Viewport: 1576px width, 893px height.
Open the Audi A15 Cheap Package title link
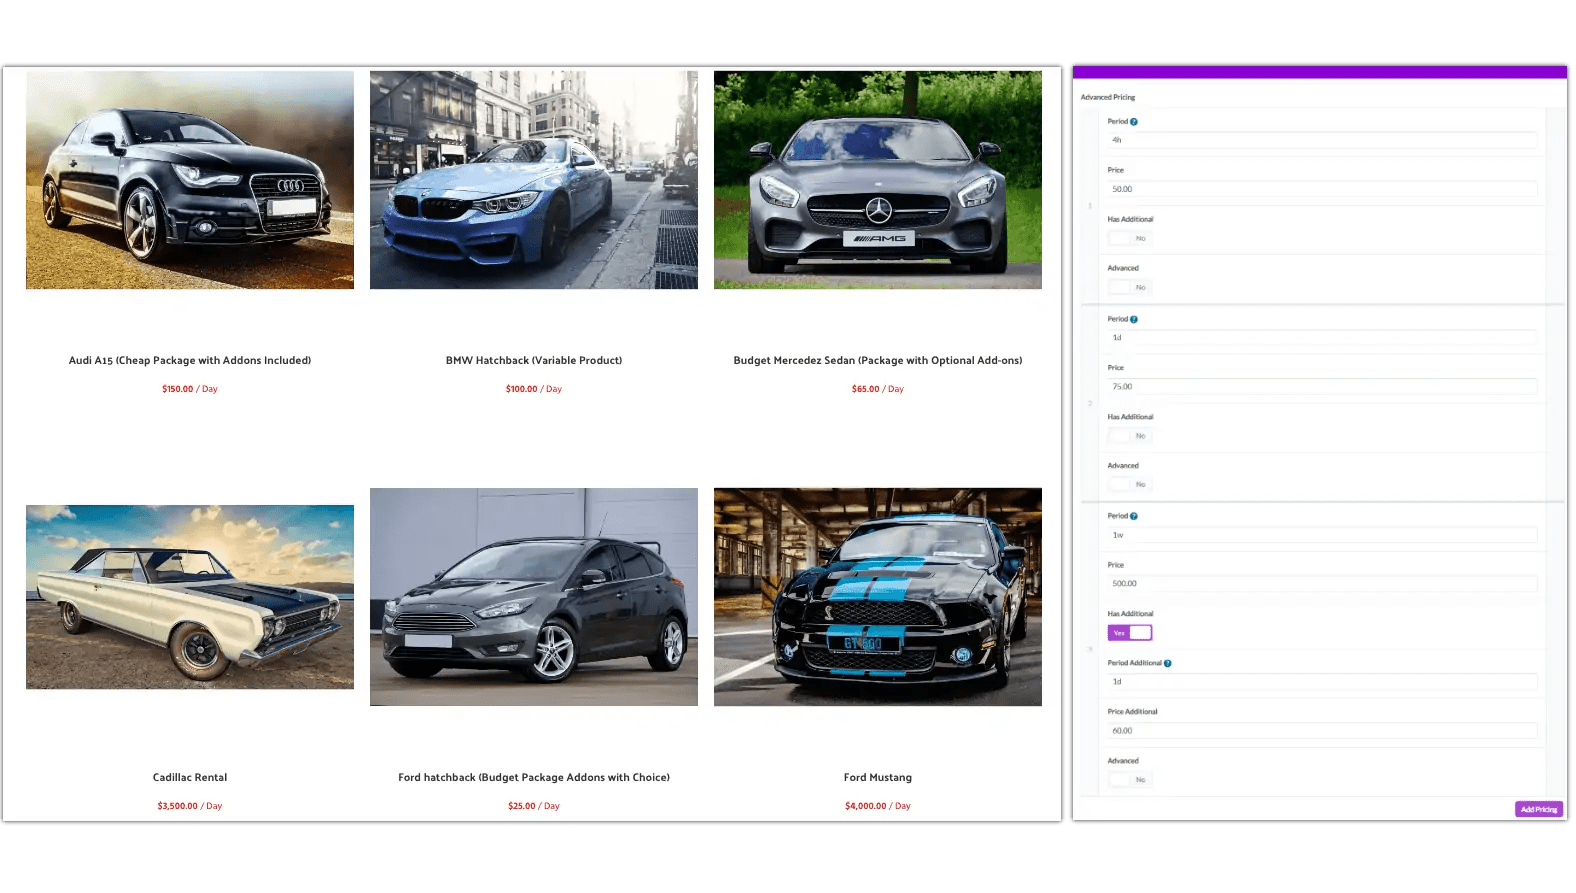click(190, 360)
